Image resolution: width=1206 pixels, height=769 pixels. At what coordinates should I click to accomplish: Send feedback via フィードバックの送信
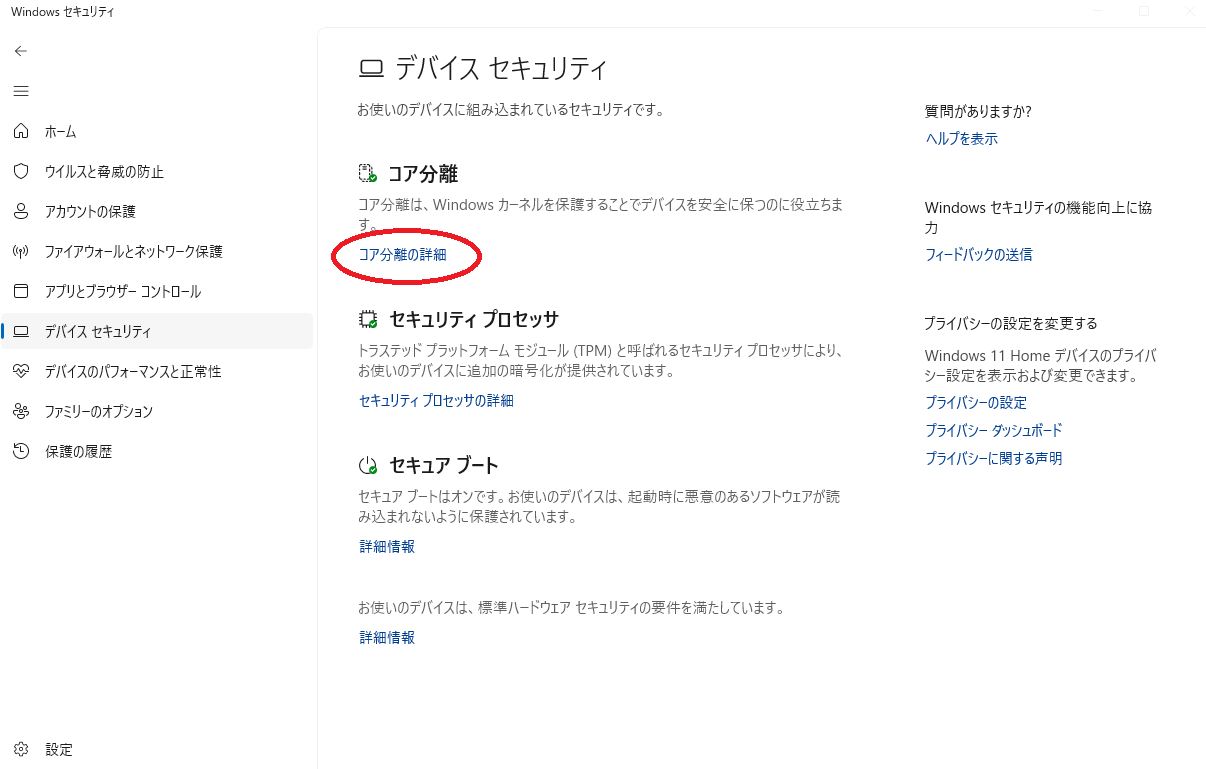pos(979,254)
